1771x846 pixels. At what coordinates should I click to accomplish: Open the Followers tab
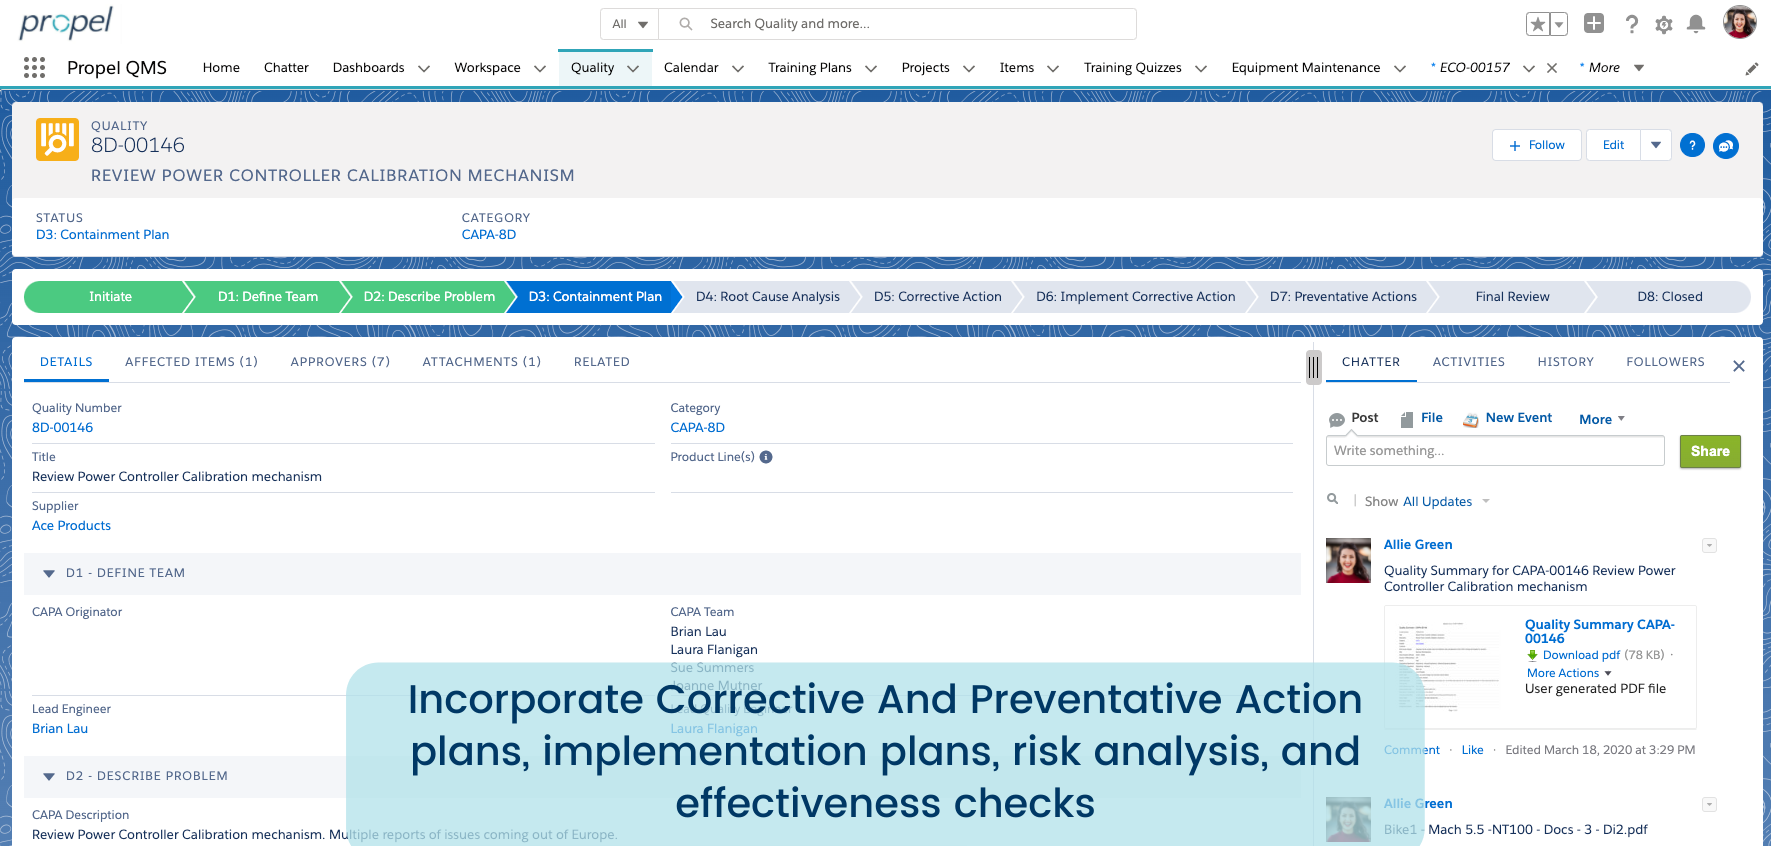[x=1665, y=362]
